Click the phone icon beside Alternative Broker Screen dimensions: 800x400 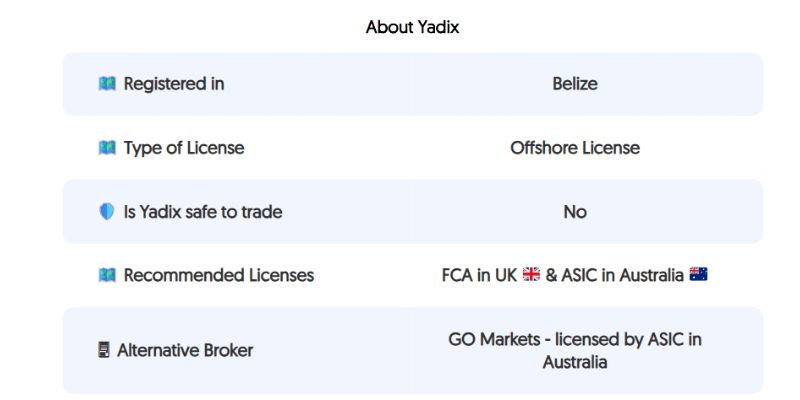pos(104,350)
